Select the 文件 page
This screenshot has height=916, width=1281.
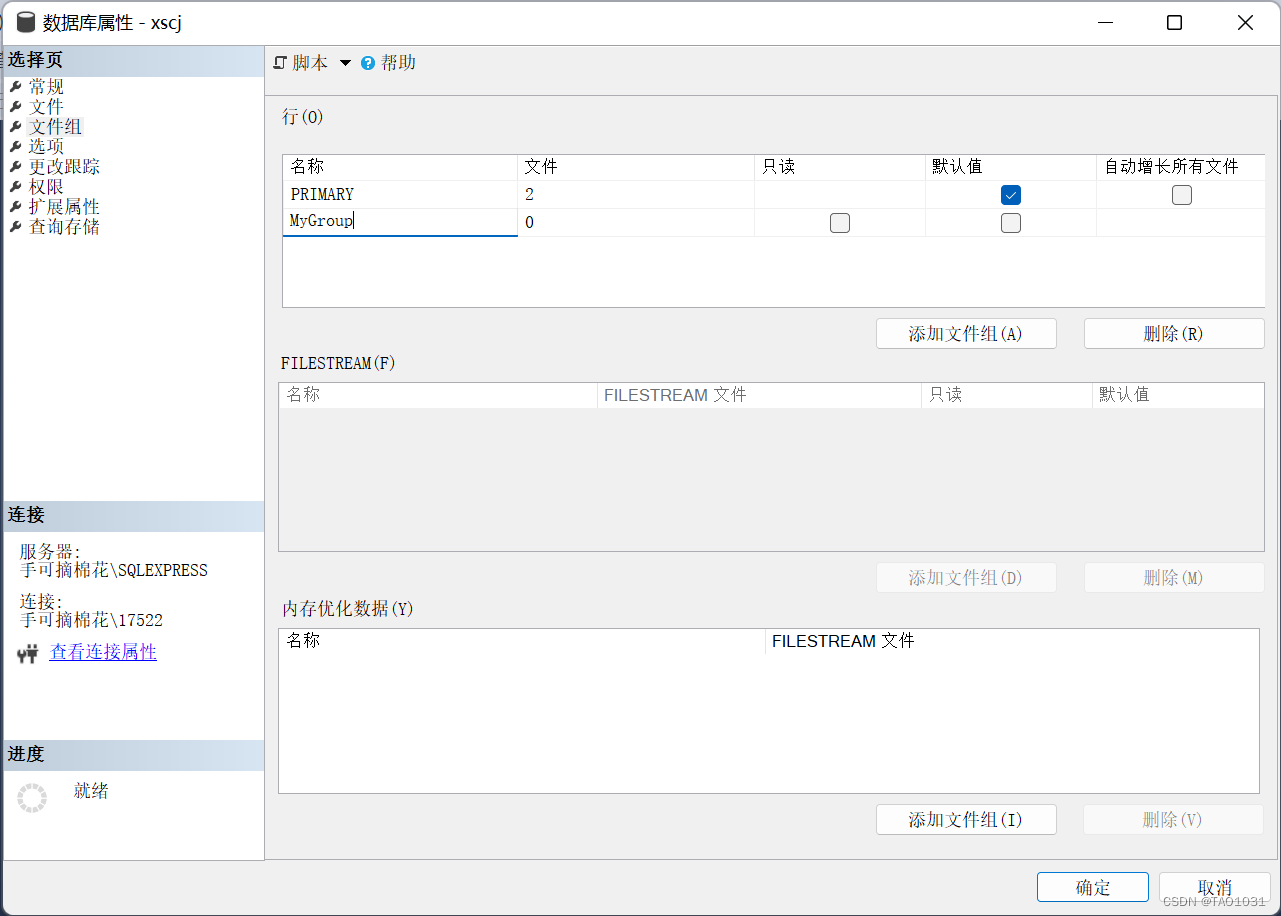(x=46, y=107)
